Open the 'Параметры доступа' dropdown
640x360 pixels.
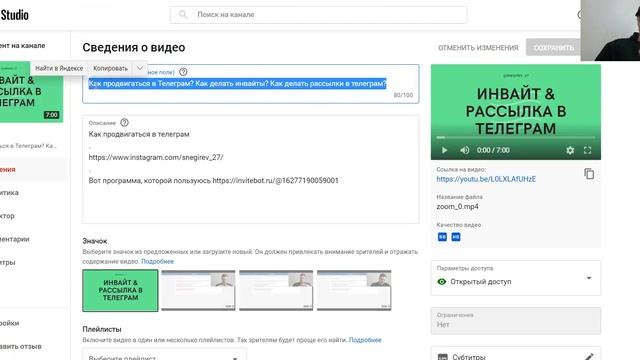coord(516,278)
